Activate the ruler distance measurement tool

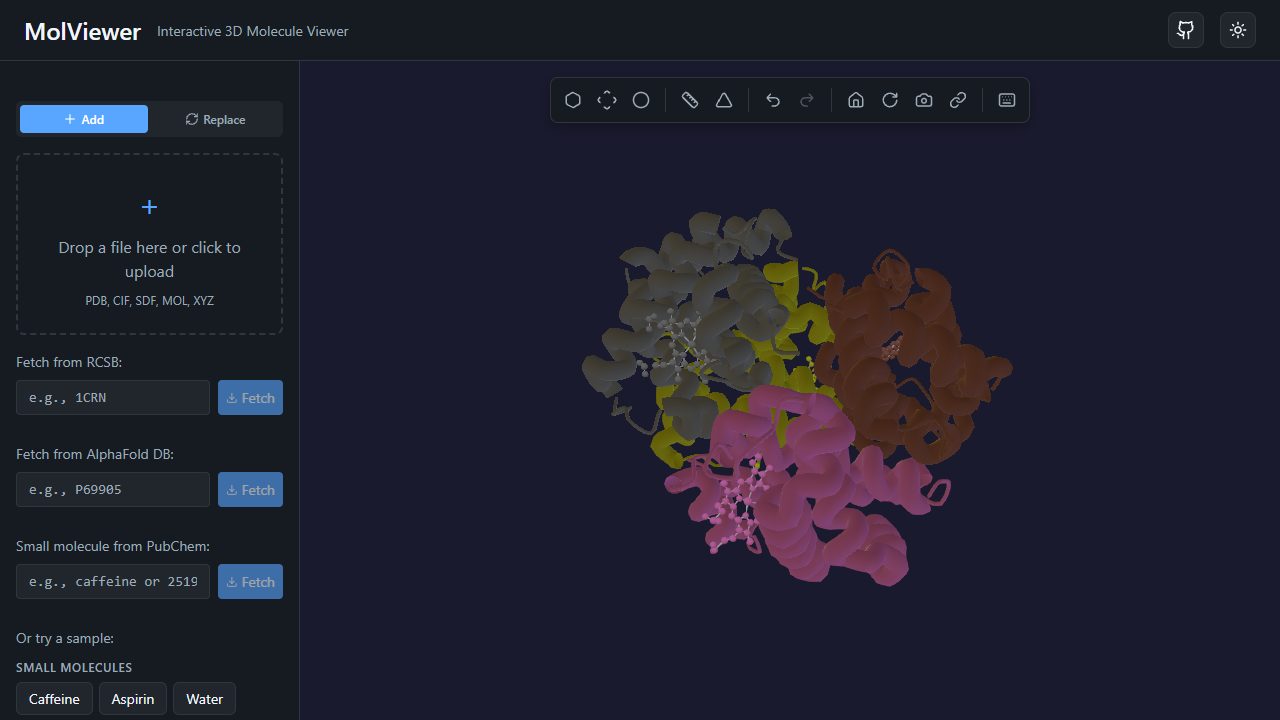690,100
